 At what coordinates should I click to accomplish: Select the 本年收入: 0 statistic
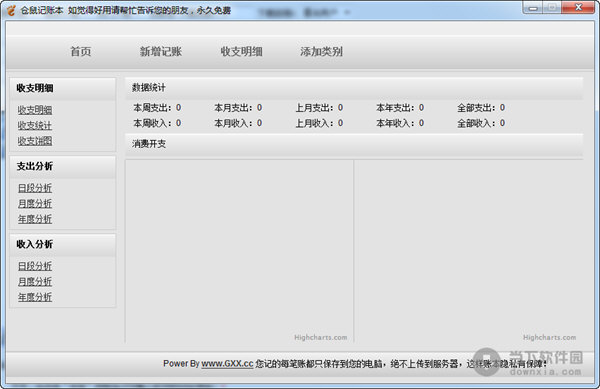click(400, 123)
